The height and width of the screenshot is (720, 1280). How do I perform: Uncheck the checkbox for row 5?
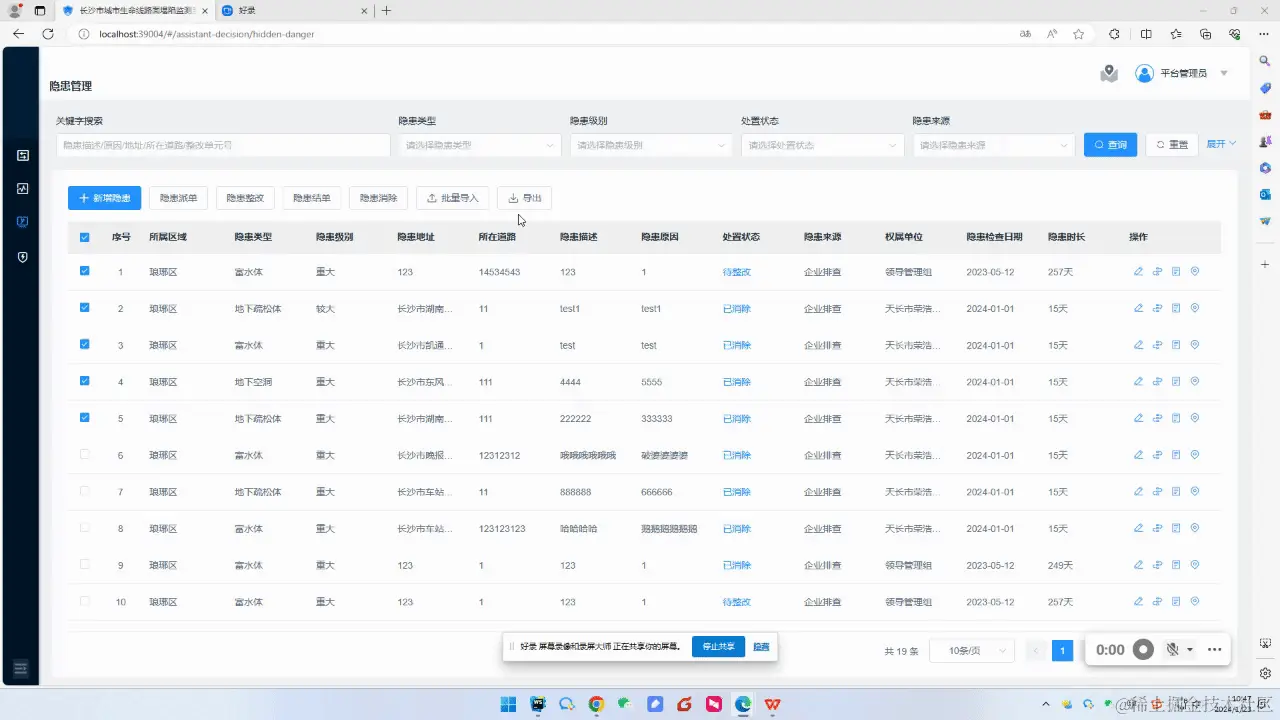84,418
